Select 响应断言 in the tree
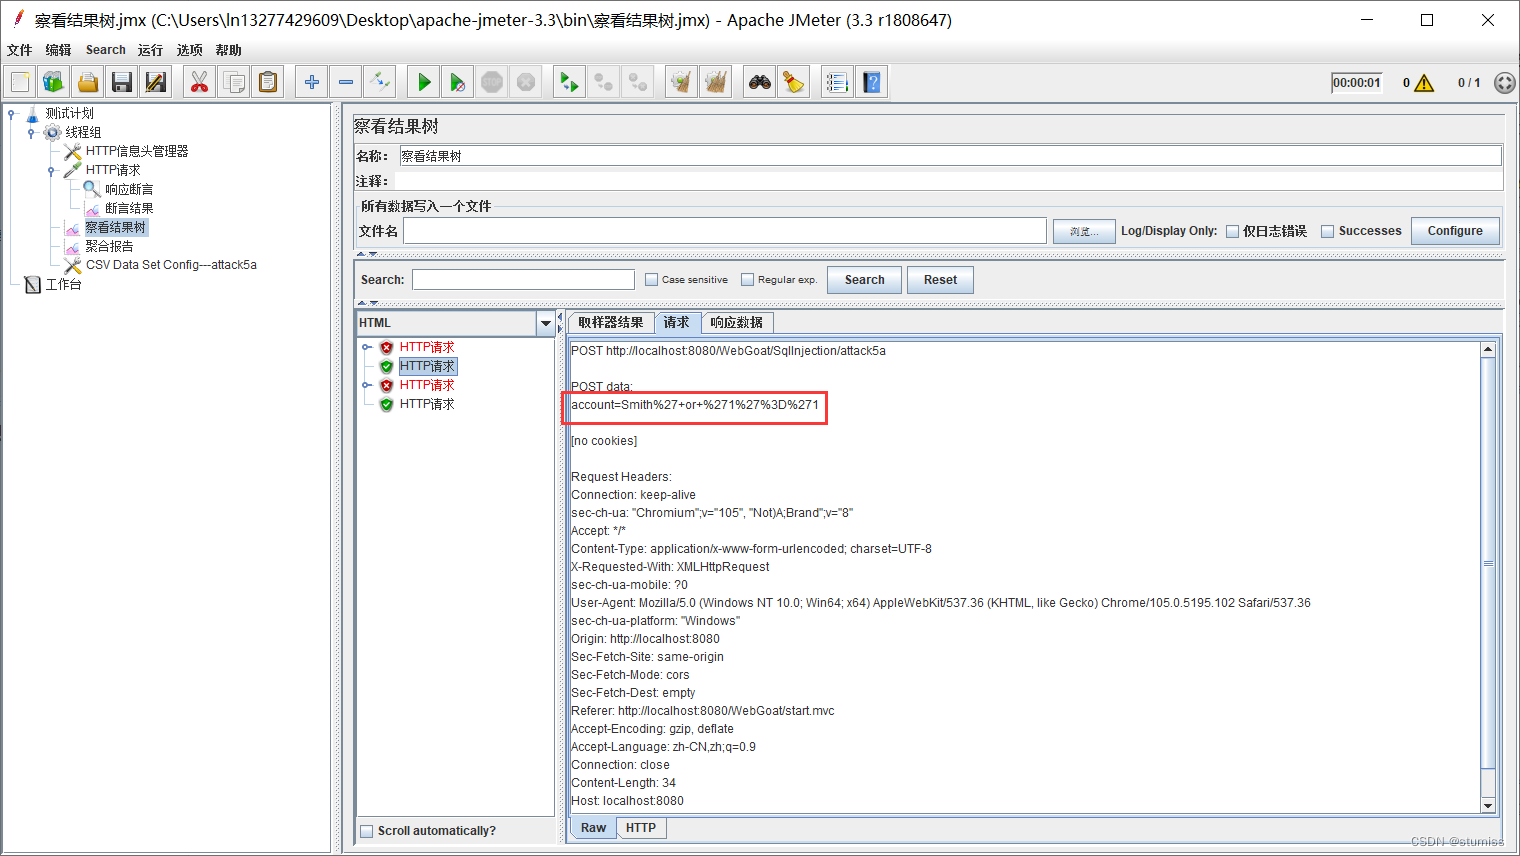 129,189
